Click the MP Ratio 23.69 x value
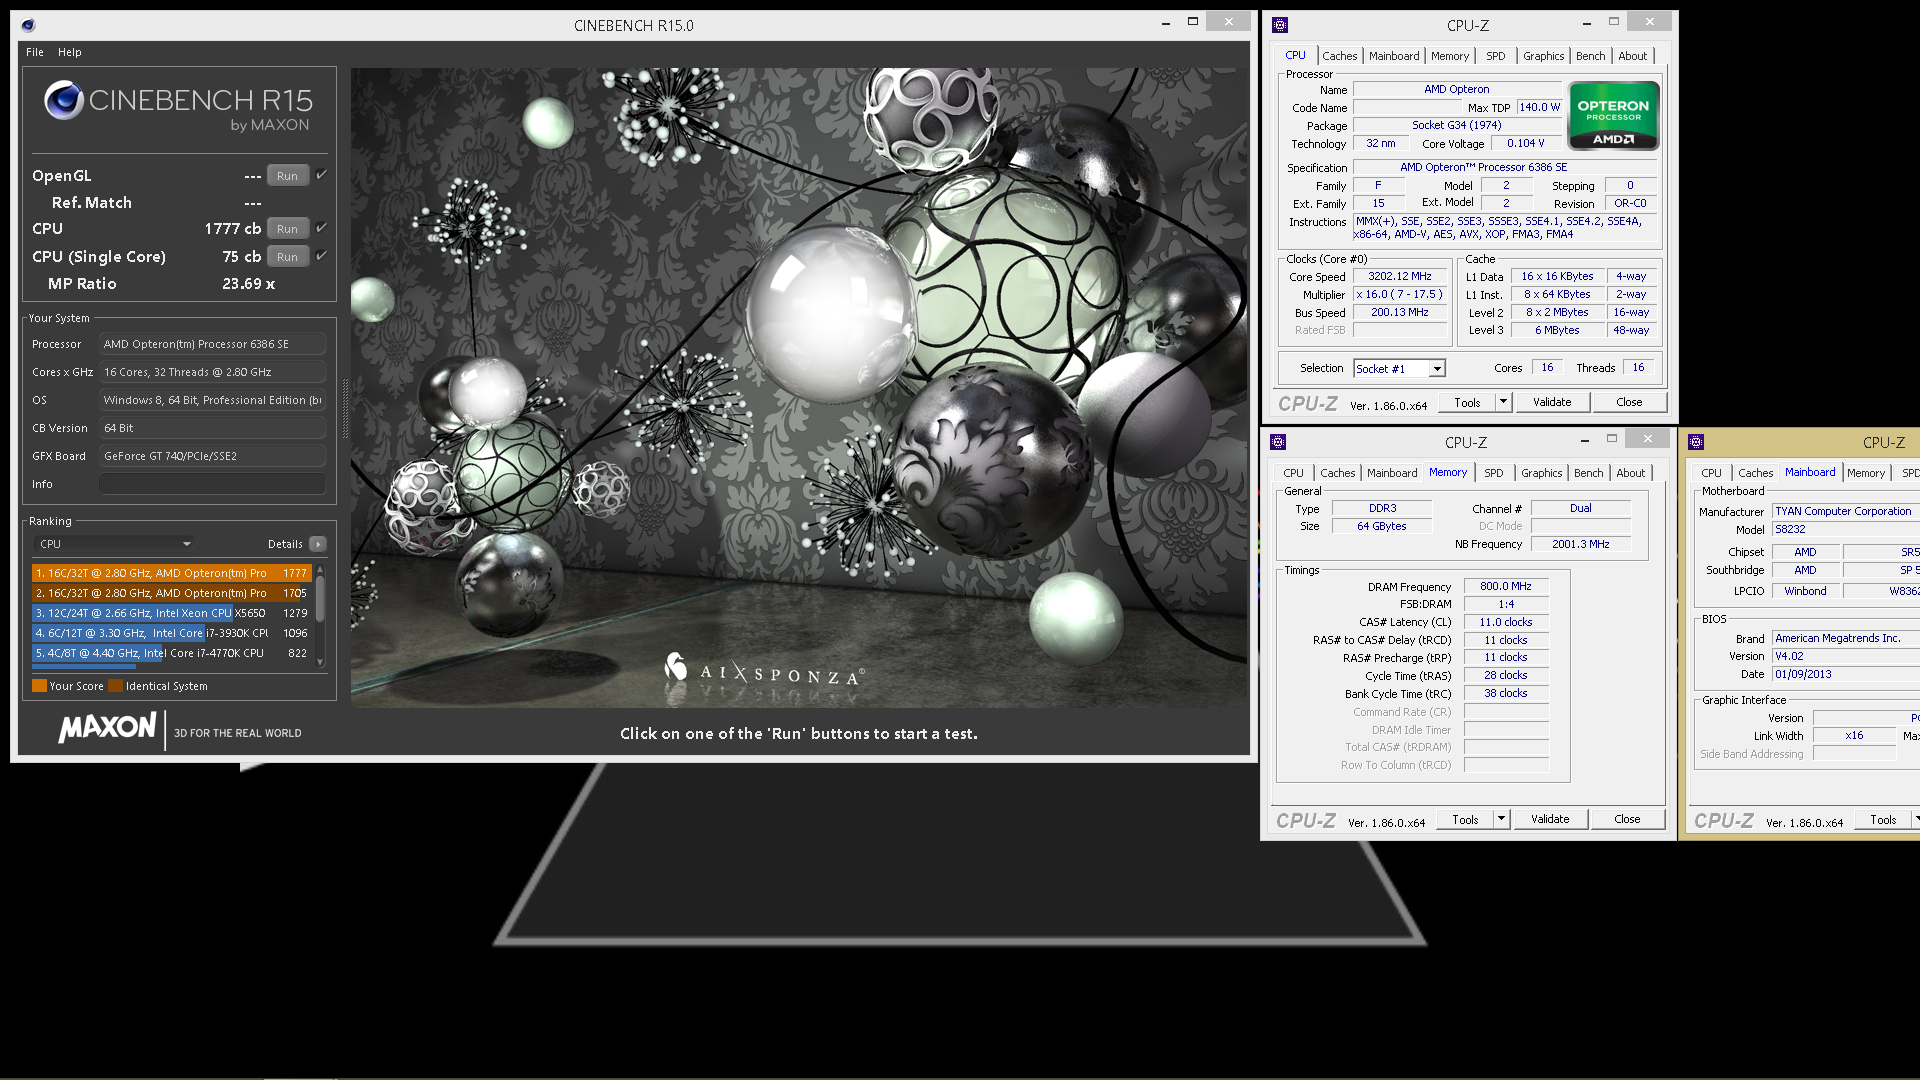 click(248, 284)
